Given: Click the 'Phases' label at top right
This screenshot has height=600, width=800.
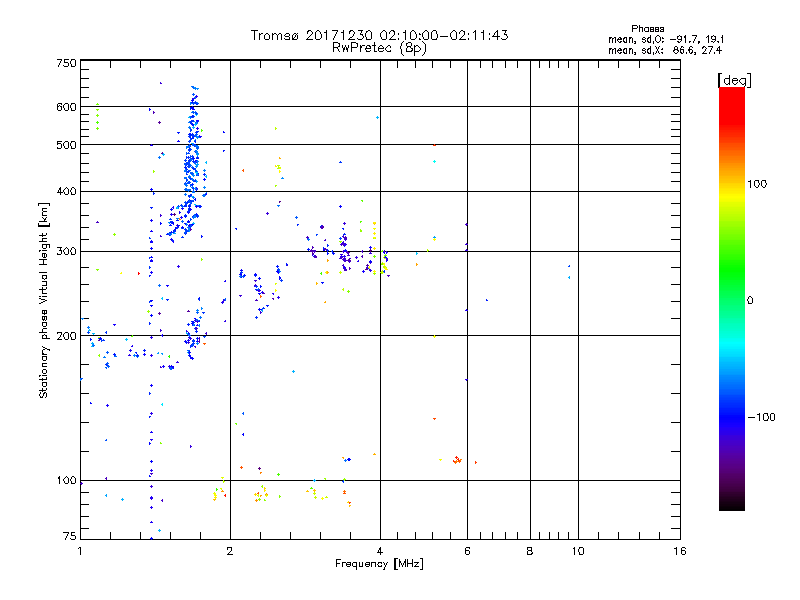Looking at the screenshot, I should [x=647, y=29].
